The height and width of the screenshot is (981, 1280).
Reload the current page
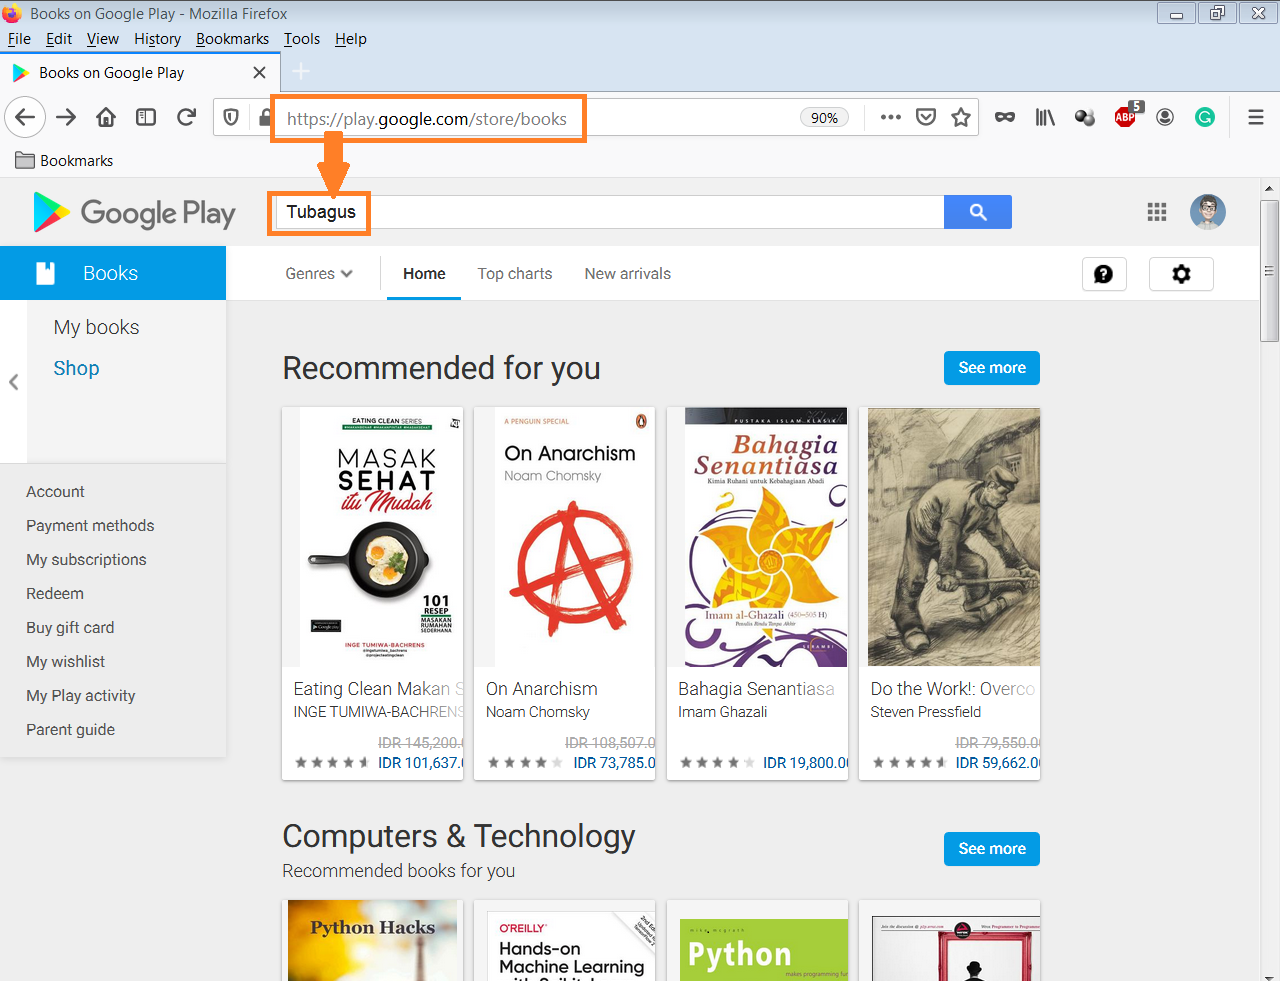click(x=186, y=117)
